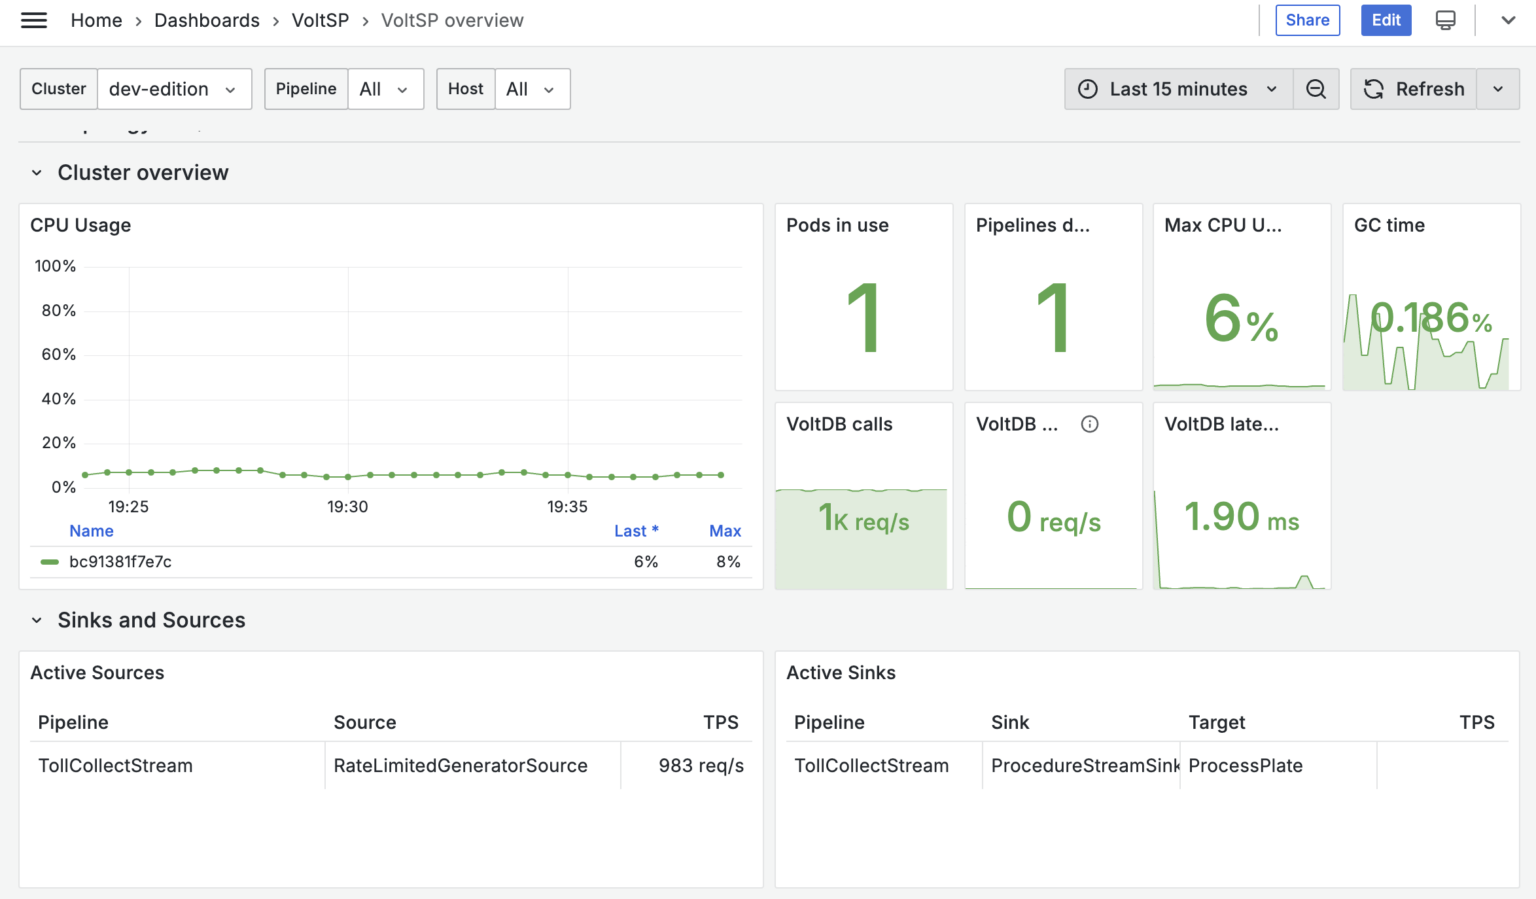Open the Host filter dropdown
This screenshot has width=1536, height=899.
[532, 89]
